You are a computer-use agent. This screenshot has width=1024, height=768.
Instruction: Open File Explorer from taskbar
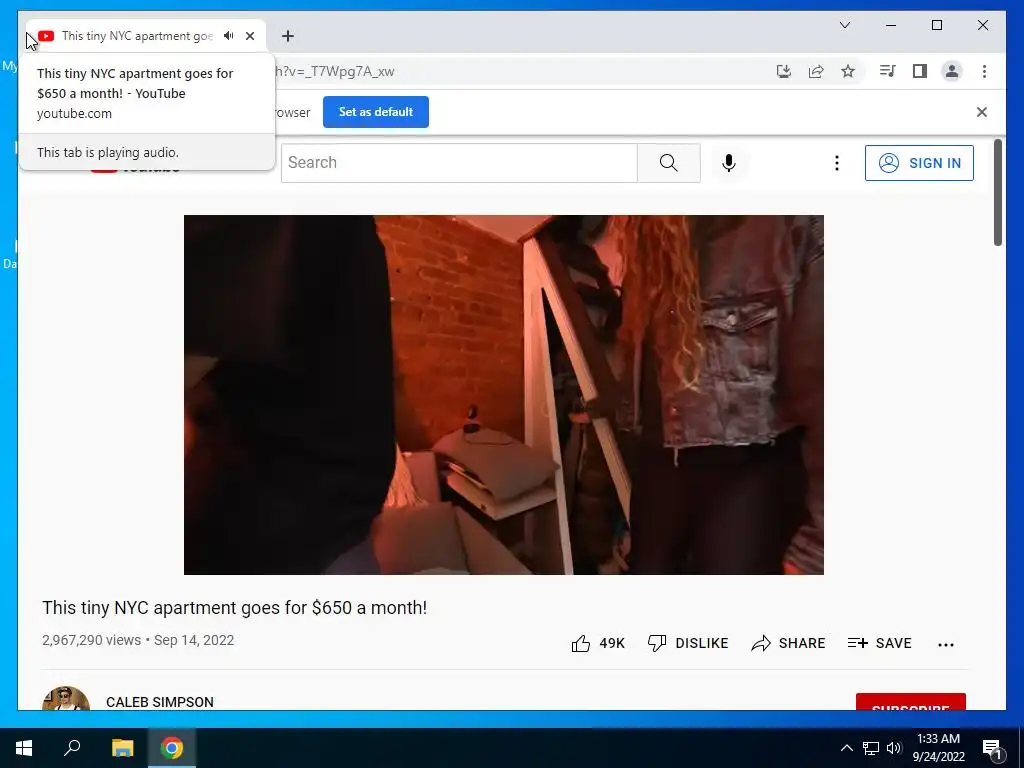(x=122, y=748)
